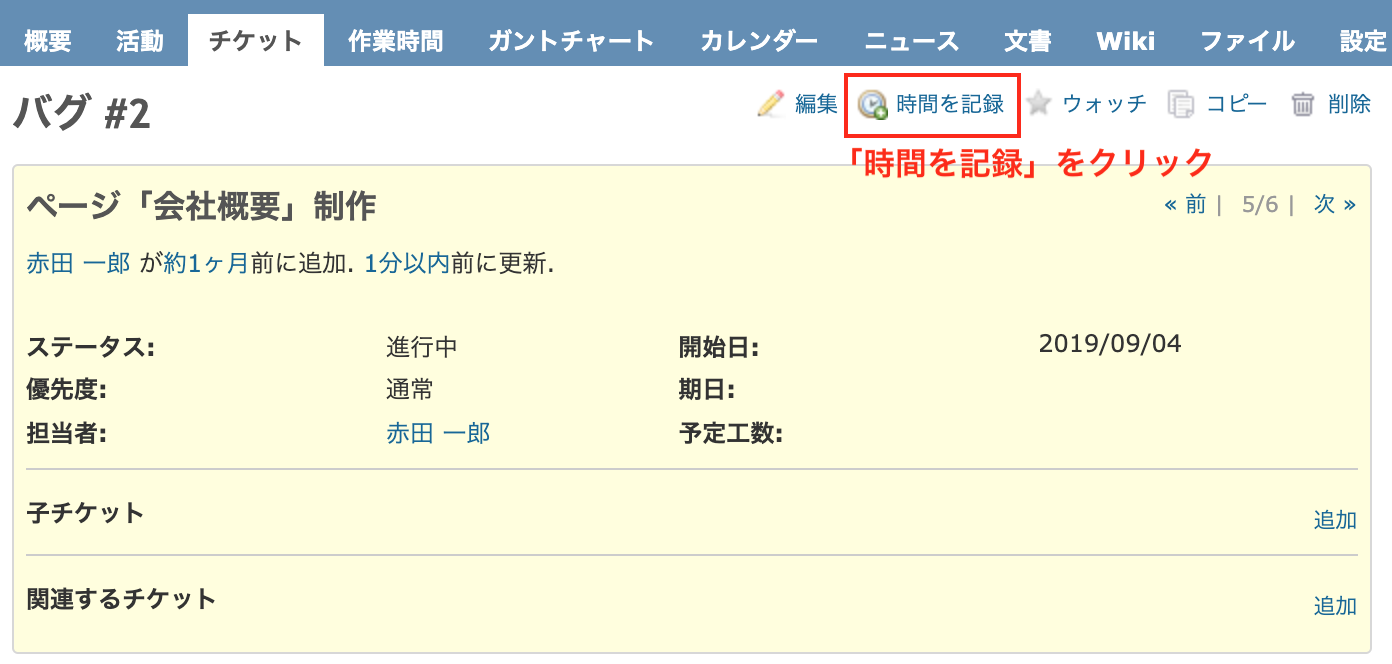Viewport: 1392px width, 664px height.
Task: Click the 約1ヶ月 added-time link
Action: pyautogui.click(x=206, y=264)
